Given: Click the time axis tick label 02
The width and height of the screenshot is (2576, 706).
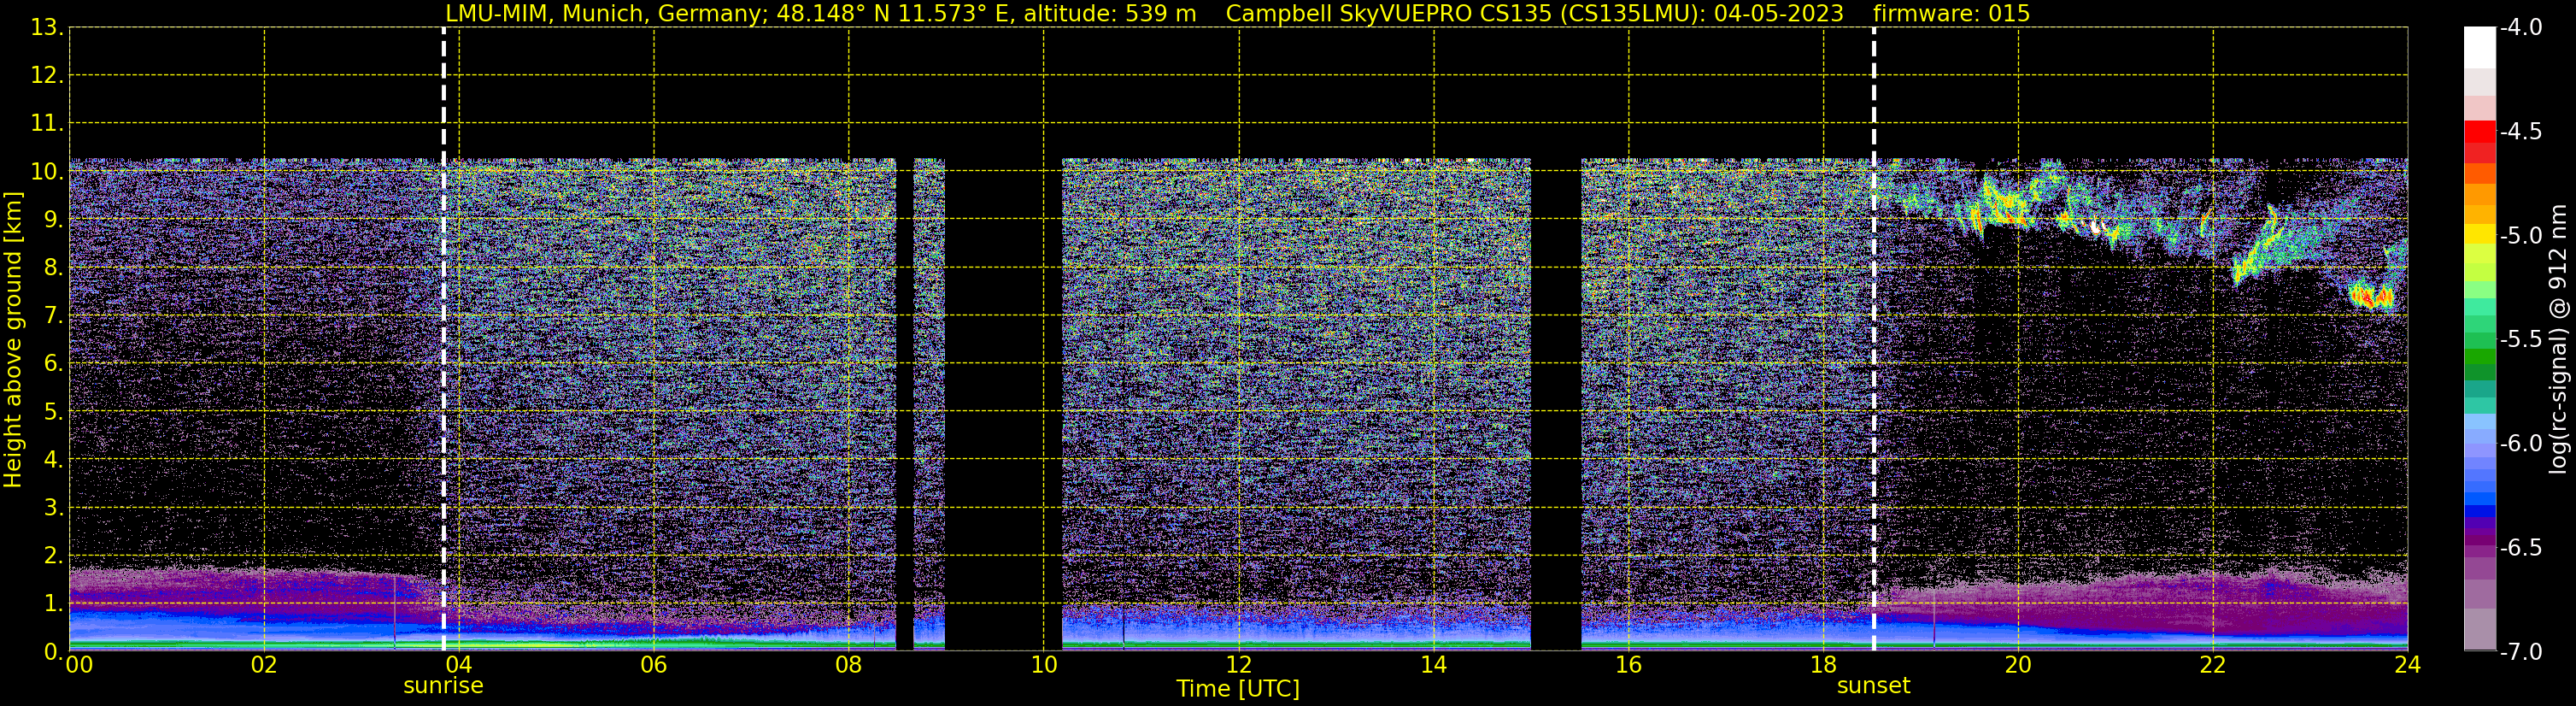Looking at the screenshot, I should coord(264,665).
